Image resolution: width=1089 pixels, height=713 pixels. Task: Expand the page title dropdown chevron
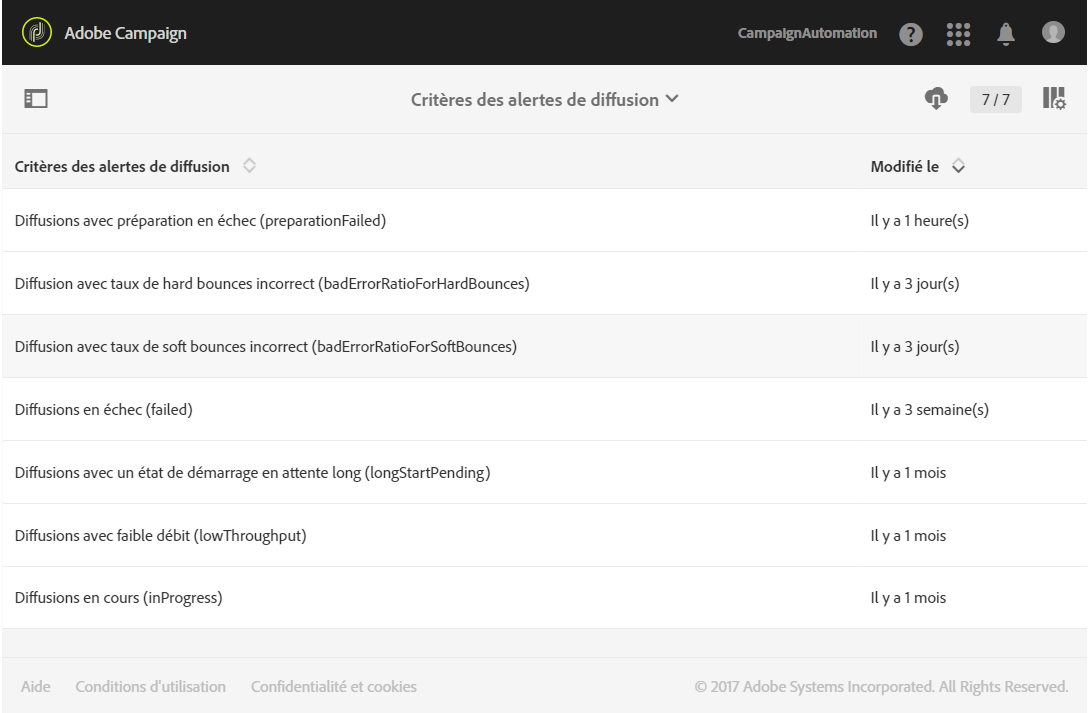(x=672, y=100)
